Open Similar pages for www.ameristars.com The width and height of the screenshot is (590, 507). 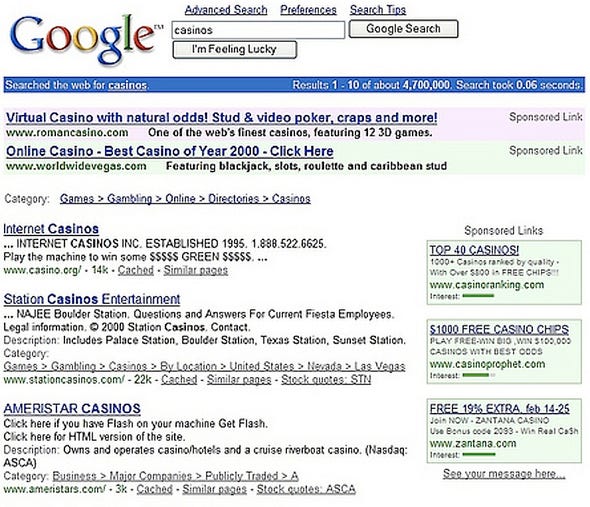coord(214,489)
